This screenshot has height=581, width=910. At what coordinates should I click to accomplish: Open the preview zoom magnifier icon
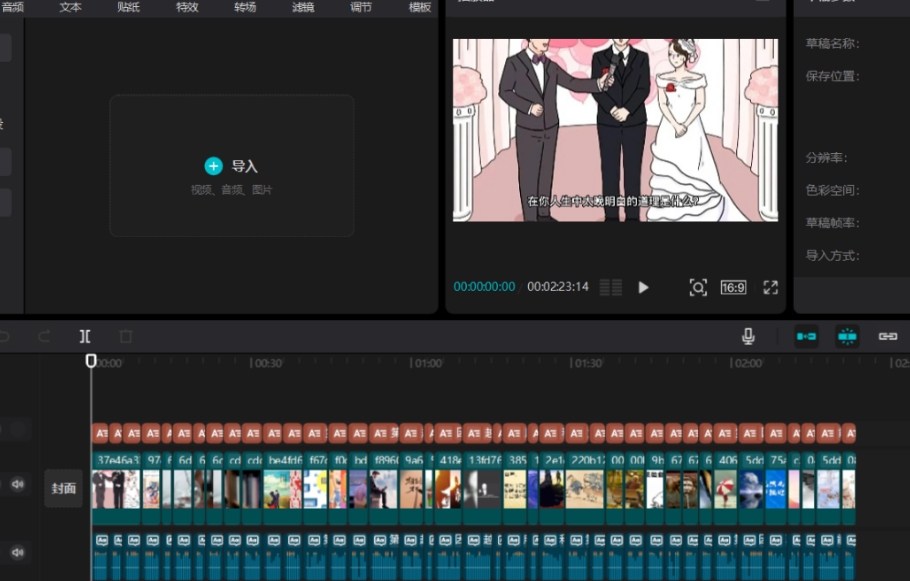(698, 287)
